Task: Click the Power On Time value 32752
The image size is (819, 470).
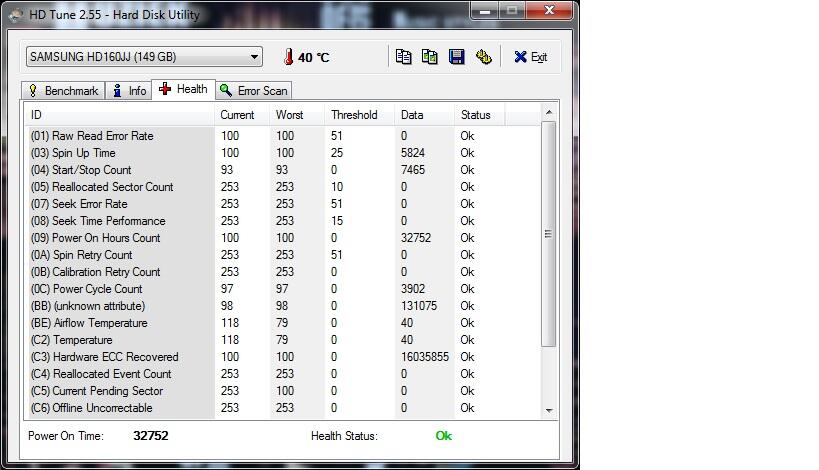Action: 150,436
